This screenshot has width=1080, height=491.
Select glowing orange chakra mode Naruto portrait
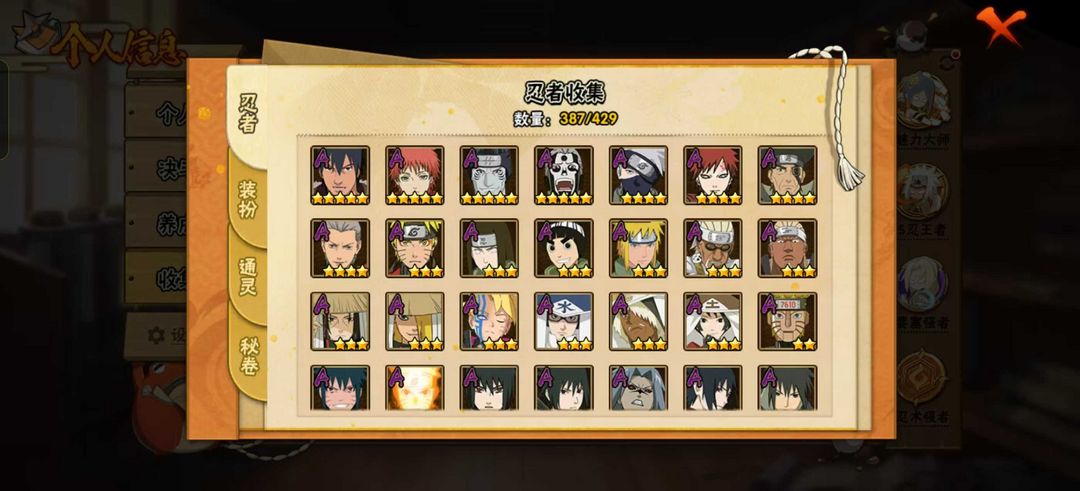tap(415, 388)
